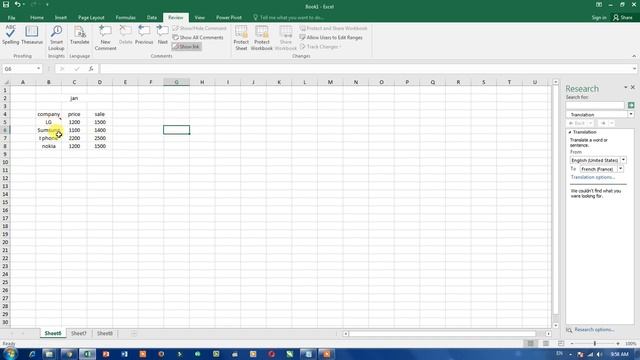Collapse the ribbon
The height and width of the screenshot is (360, 640).
pos(634,56)
